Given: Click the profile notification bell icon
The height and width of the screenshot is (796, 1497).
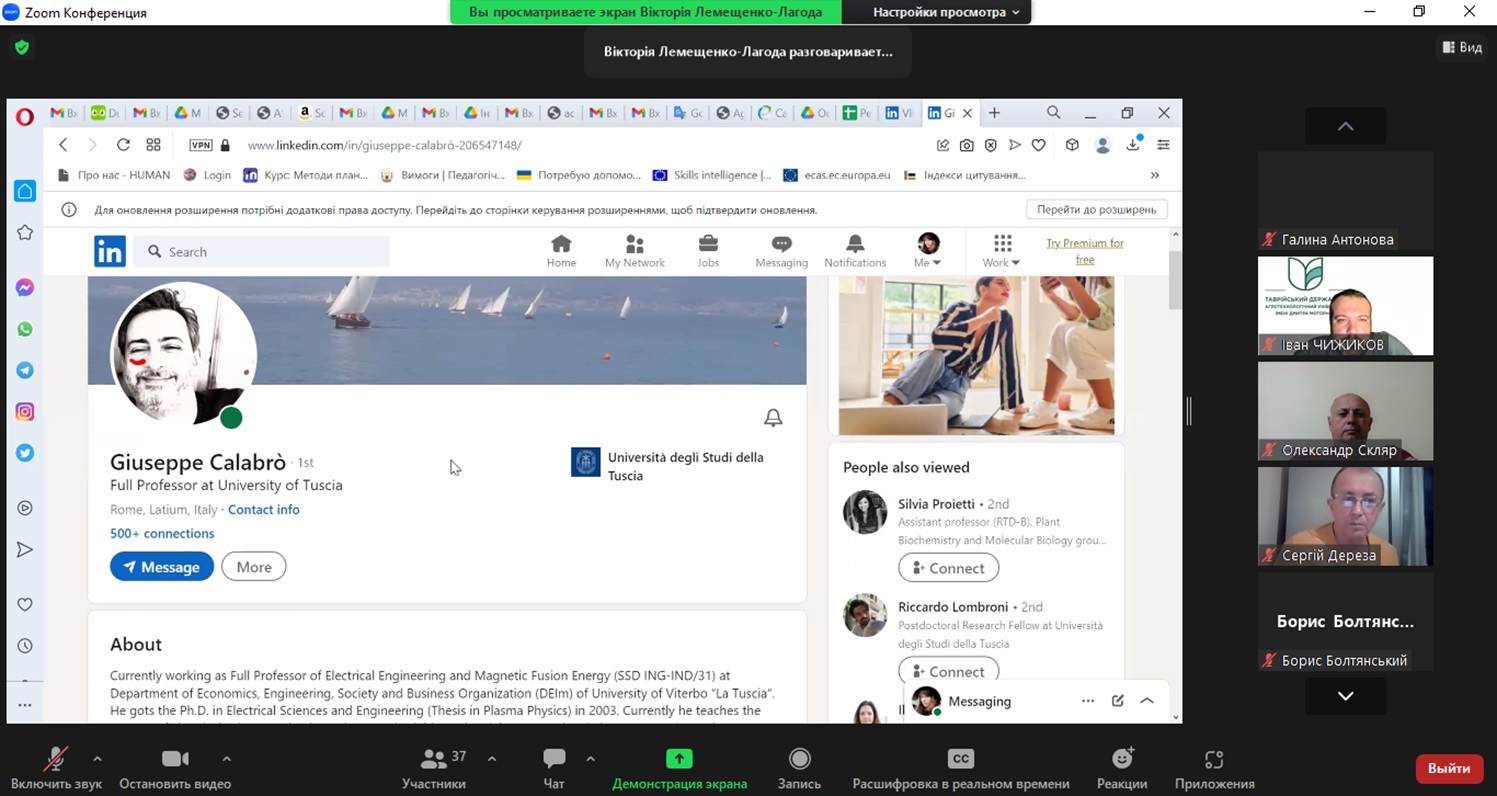Looking at the screenshot, I should click(773, 418).
